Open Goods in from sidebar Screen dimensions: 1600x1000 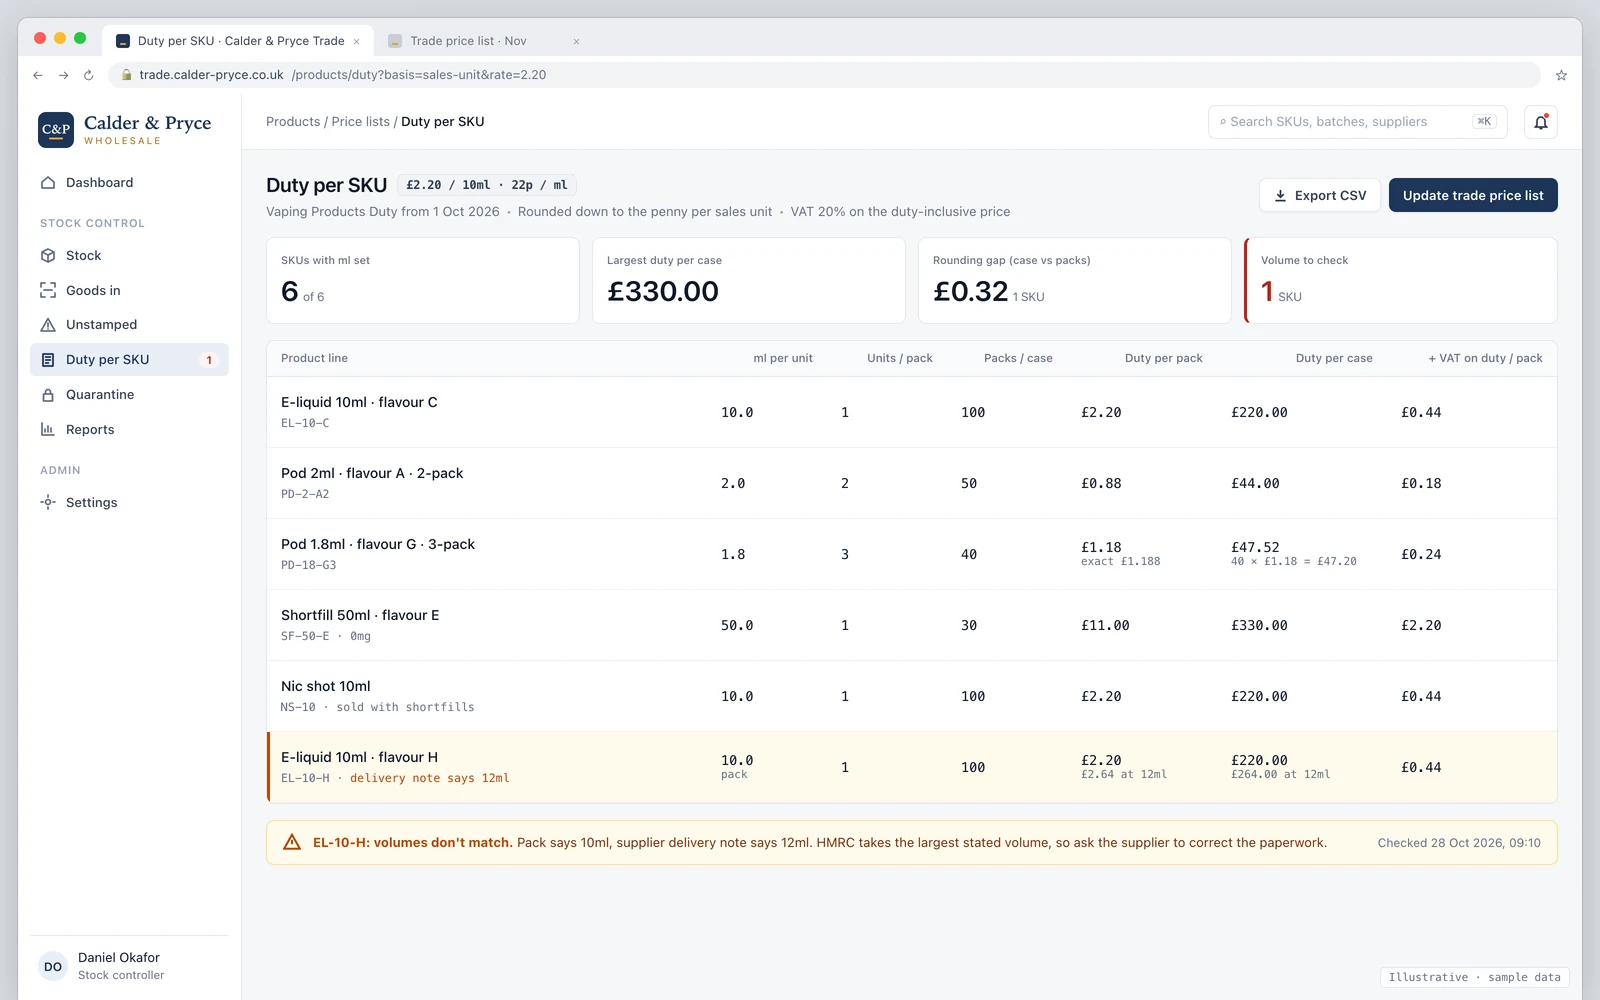tap(129, 290)
